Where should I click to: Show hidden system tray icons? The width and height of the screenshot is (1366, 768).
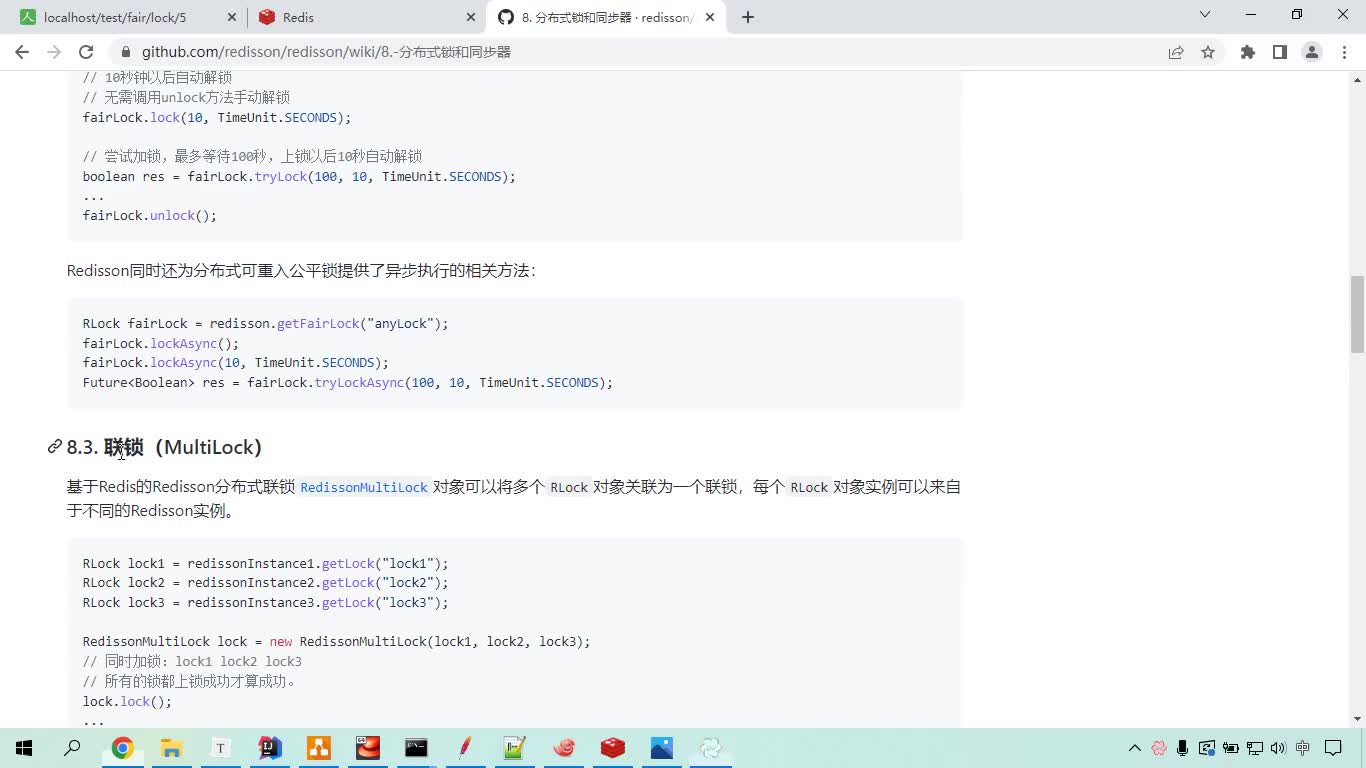1134,748
